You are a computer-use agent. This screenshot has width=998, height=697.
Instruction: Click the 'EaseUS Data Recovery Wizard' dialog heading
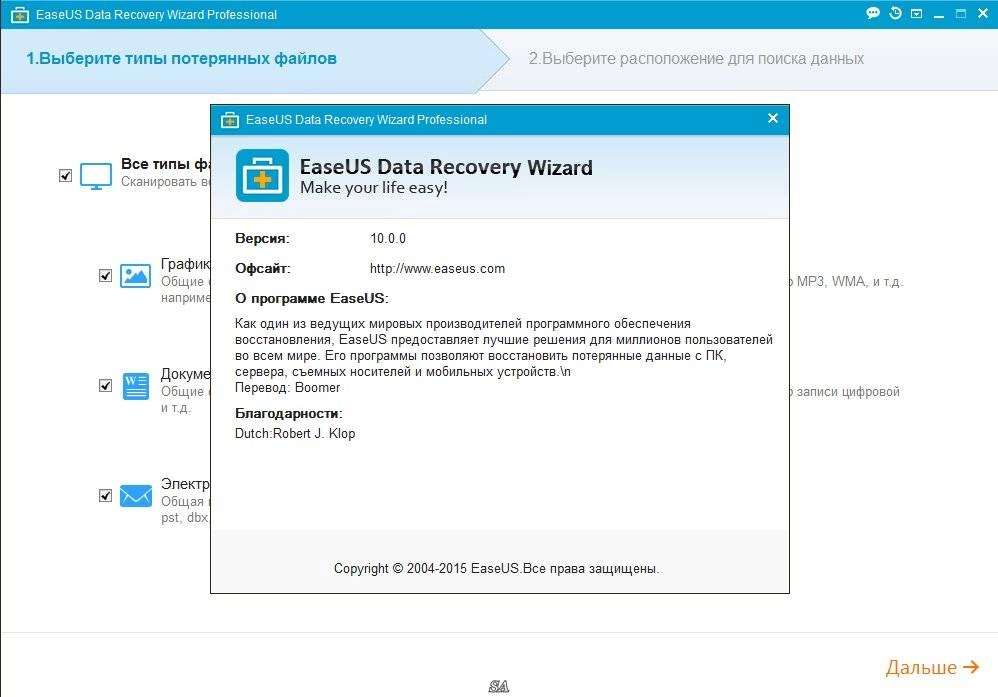click(446, 167)
